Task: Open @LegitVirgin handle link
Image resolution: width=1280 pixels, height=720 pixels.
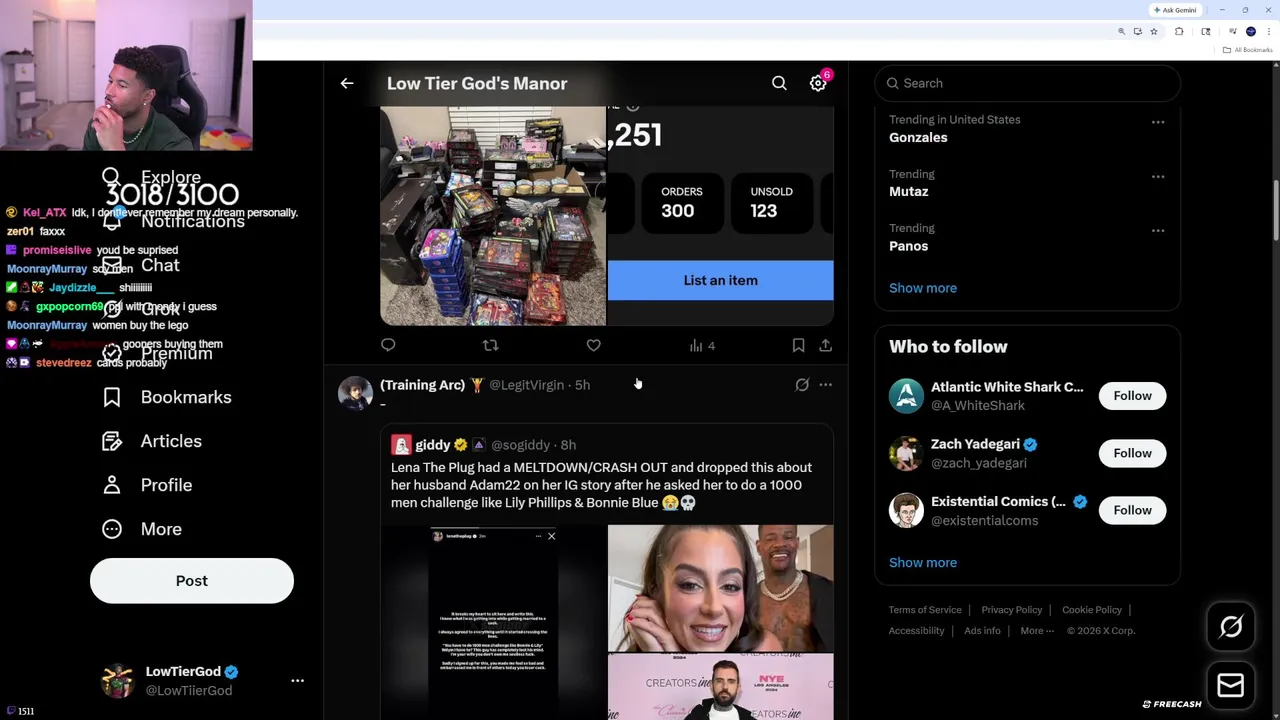Action: click(x=526, y=385)
